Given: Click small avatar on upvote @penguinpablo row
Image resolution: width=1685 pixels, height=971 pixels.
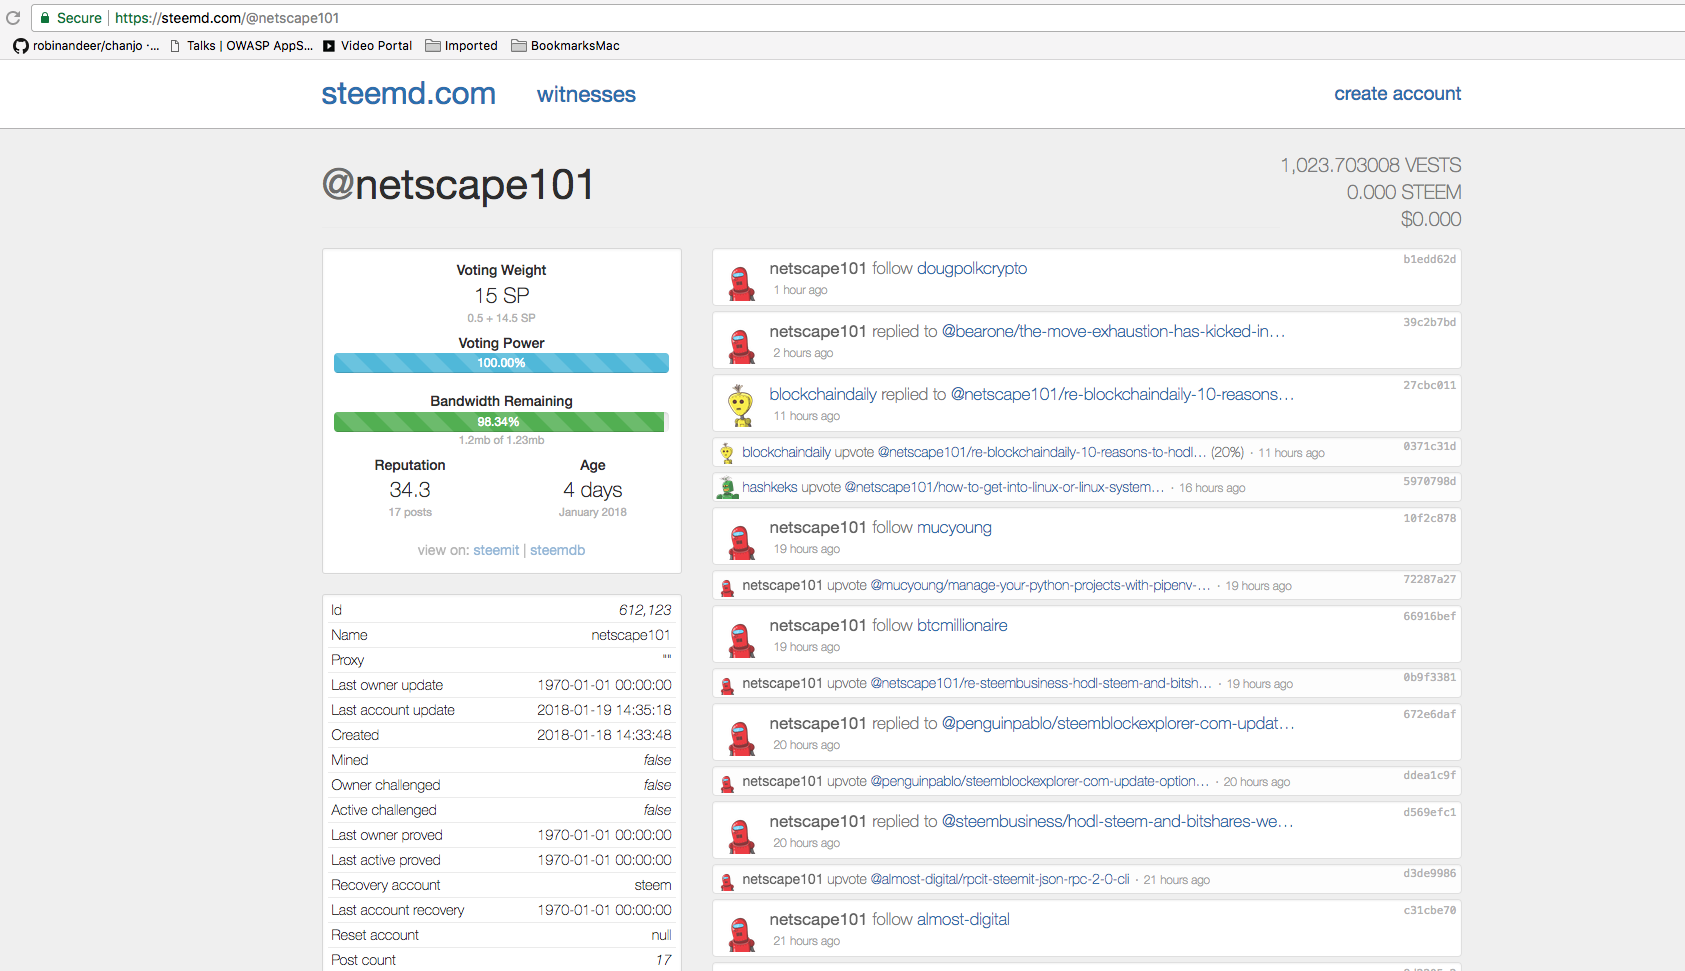Looking at the screenshot, I should [727, 783].
